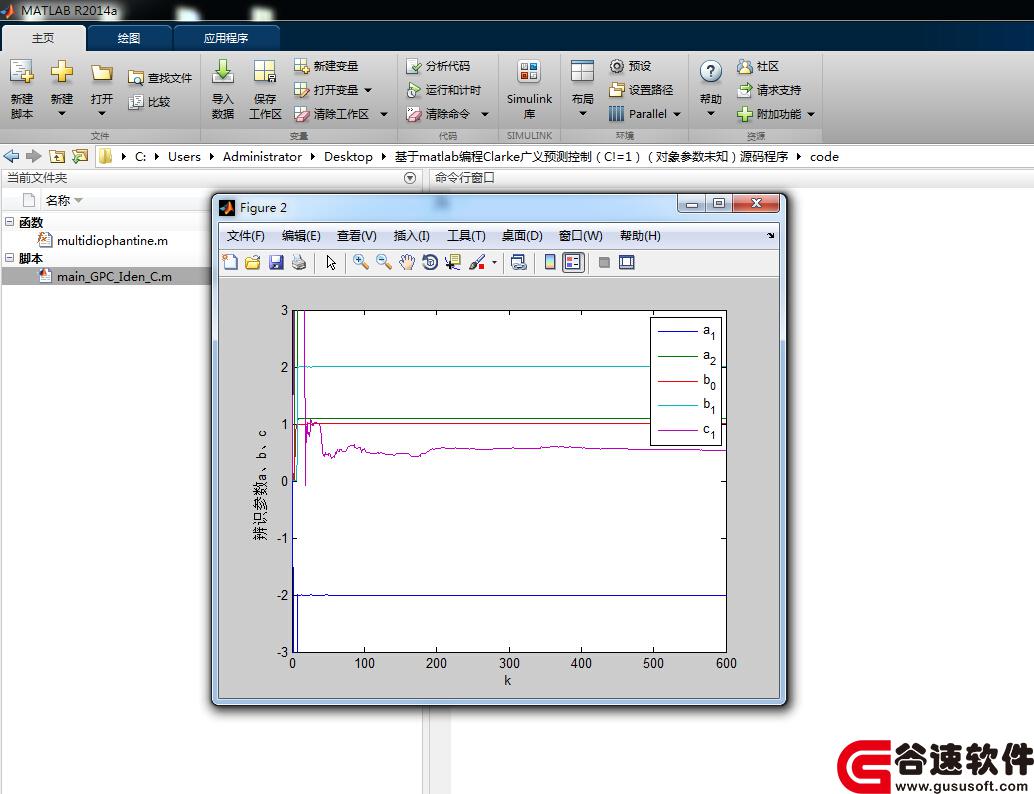Activate the Brush data tool

pos(477,262)
